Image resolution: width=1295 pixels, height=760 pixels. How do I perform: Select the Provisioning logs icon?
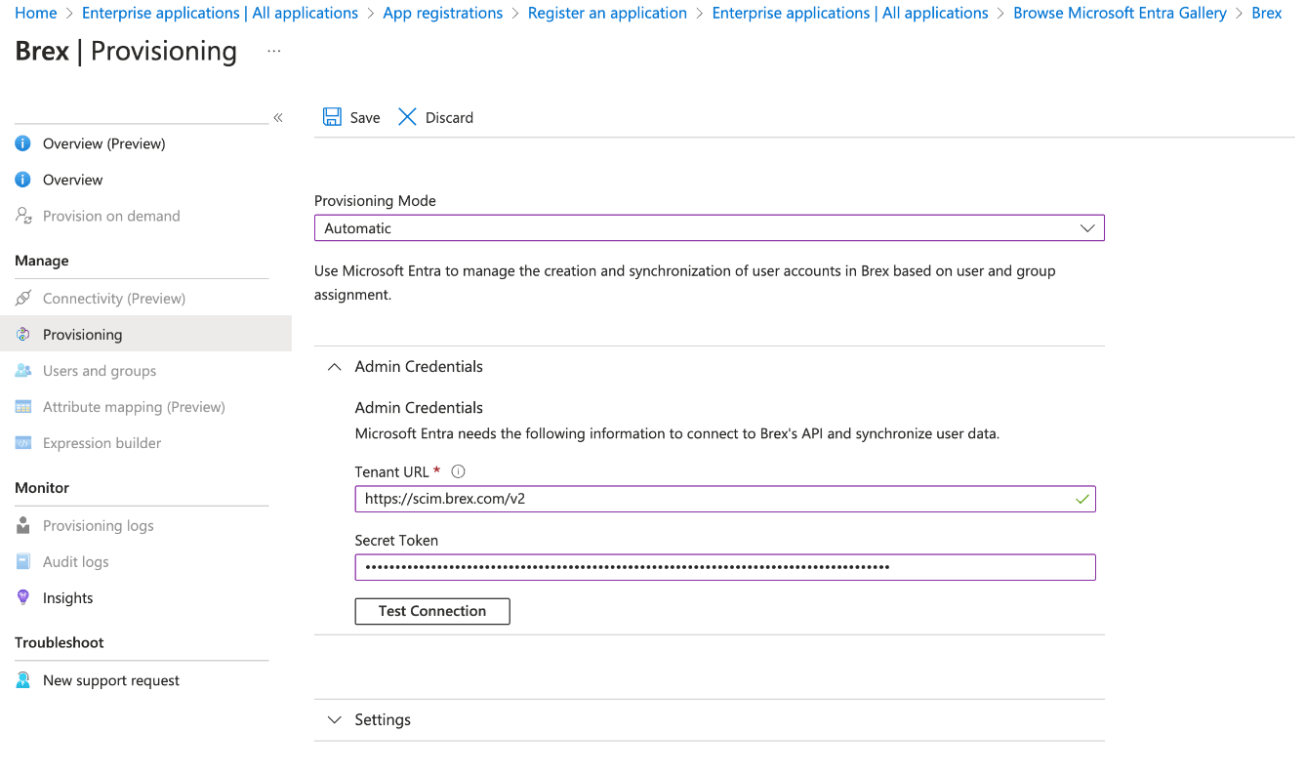[x=25, y=525]
